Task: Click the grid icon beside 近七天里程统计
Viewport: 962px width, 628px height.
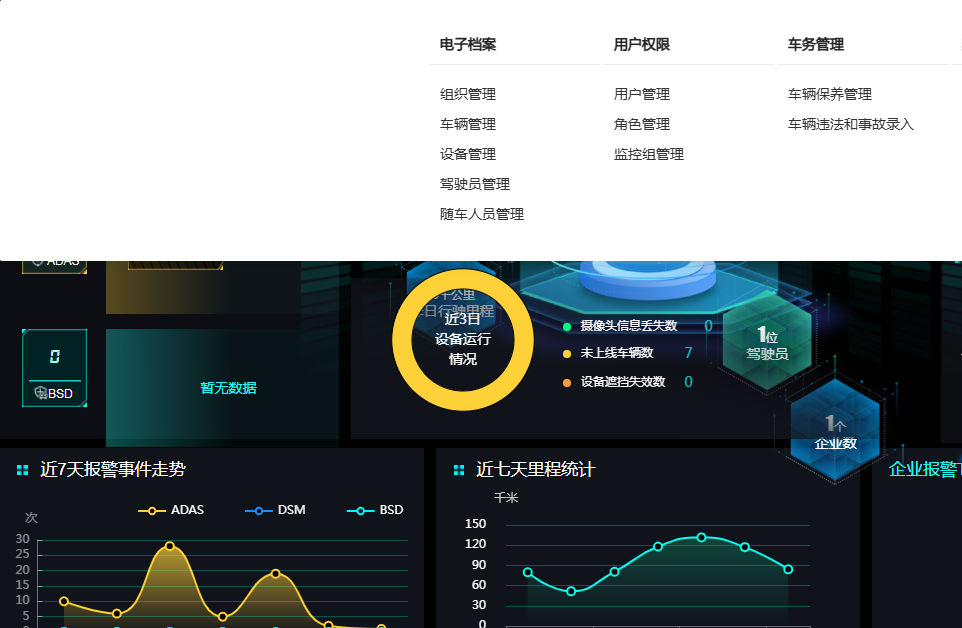Action: 459,470
